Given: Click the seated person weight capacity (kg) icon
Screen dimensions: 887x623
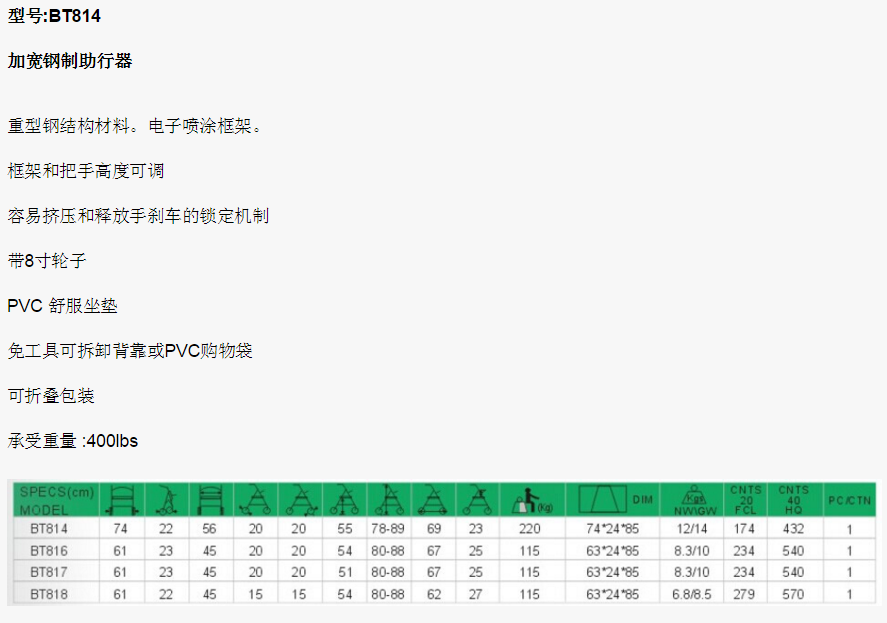Looking at the screenshot, I should (x=532, y=499).
